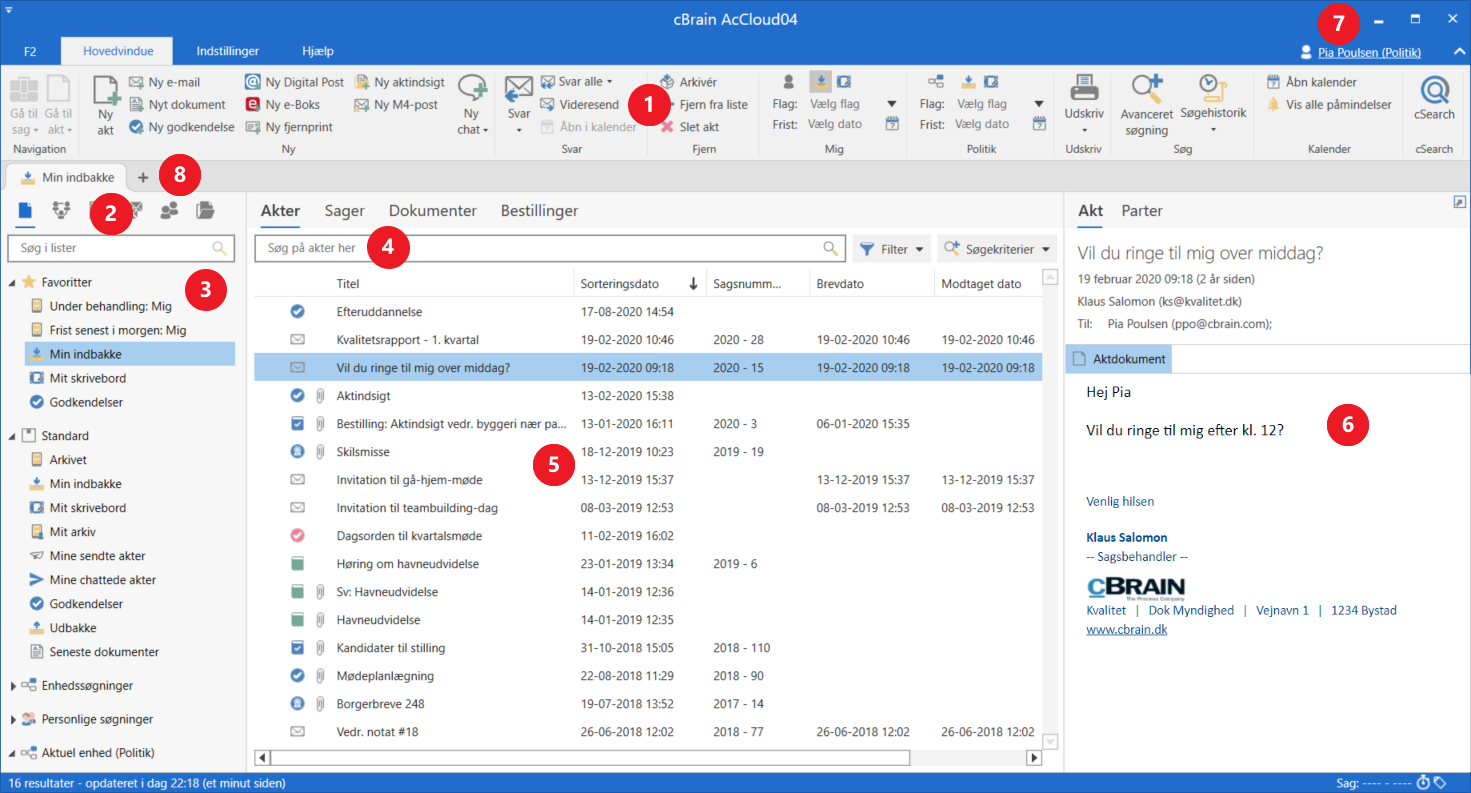Collapse the Favoritter tree group

[12, 283]
